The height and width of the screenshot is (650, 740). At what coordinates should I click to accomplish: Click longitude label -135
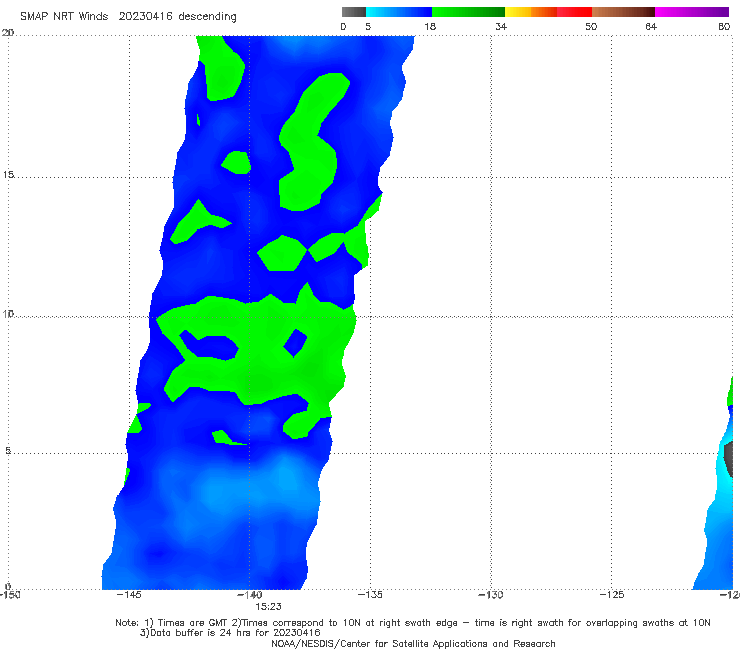[x=370, y=595]
